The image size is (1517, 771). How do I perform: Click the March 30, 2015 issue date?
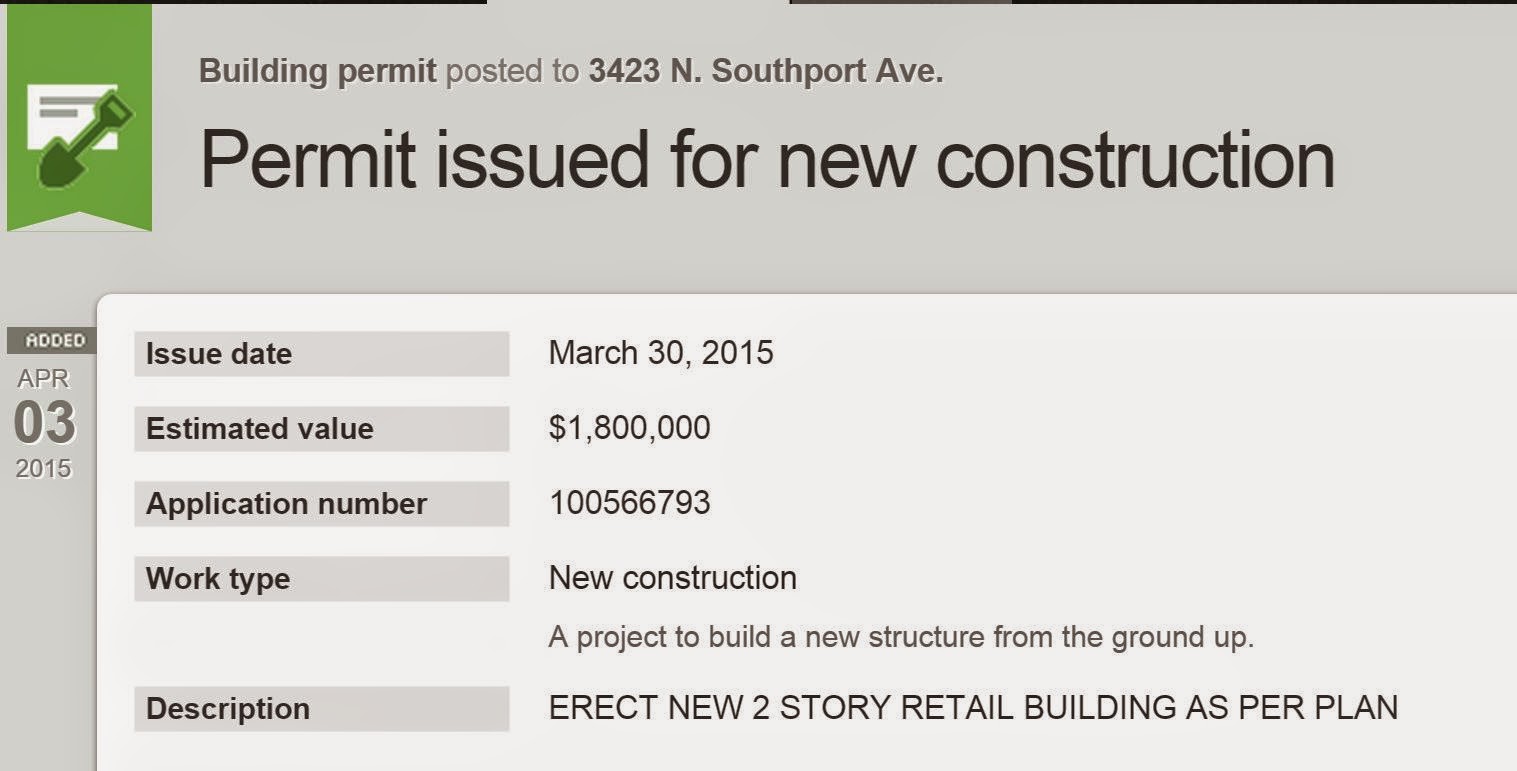pyautogui.click(x=660, y=353)
